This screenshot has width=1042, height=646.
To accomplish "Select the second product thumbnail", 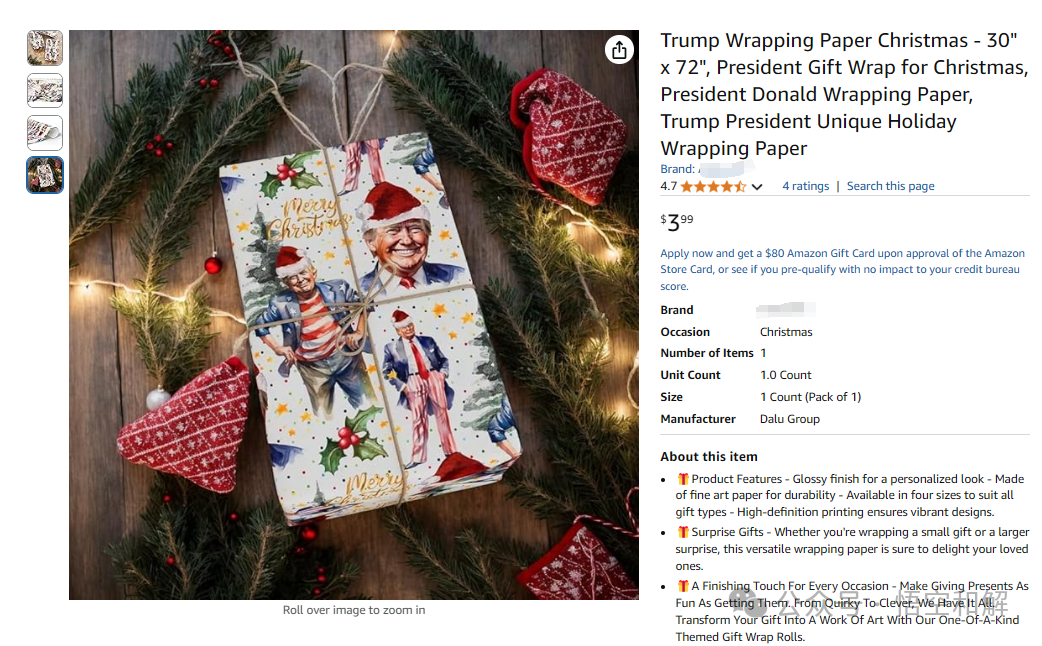I will 45,90.
